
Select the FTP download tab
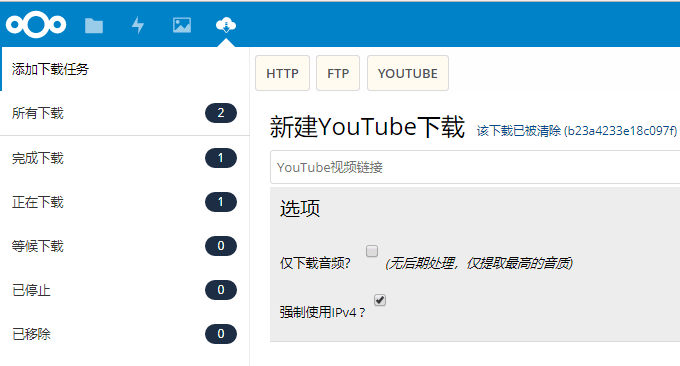pos(338,73)
